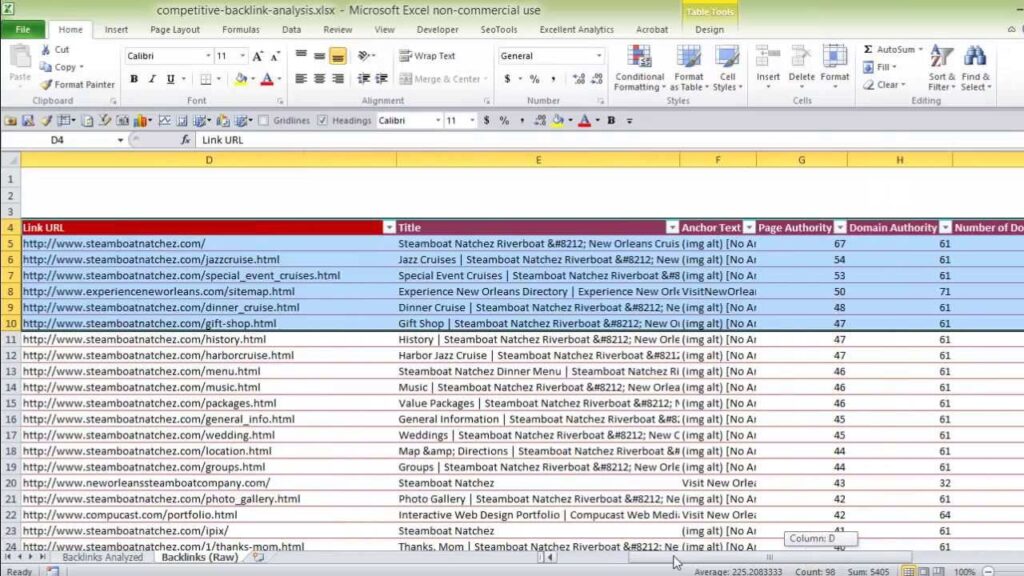Image resolution: width=1024 pixels, height=576 pixels.
Task: Click the compucast.com portfolio URL cell
Action: click(x=208, y=515)
